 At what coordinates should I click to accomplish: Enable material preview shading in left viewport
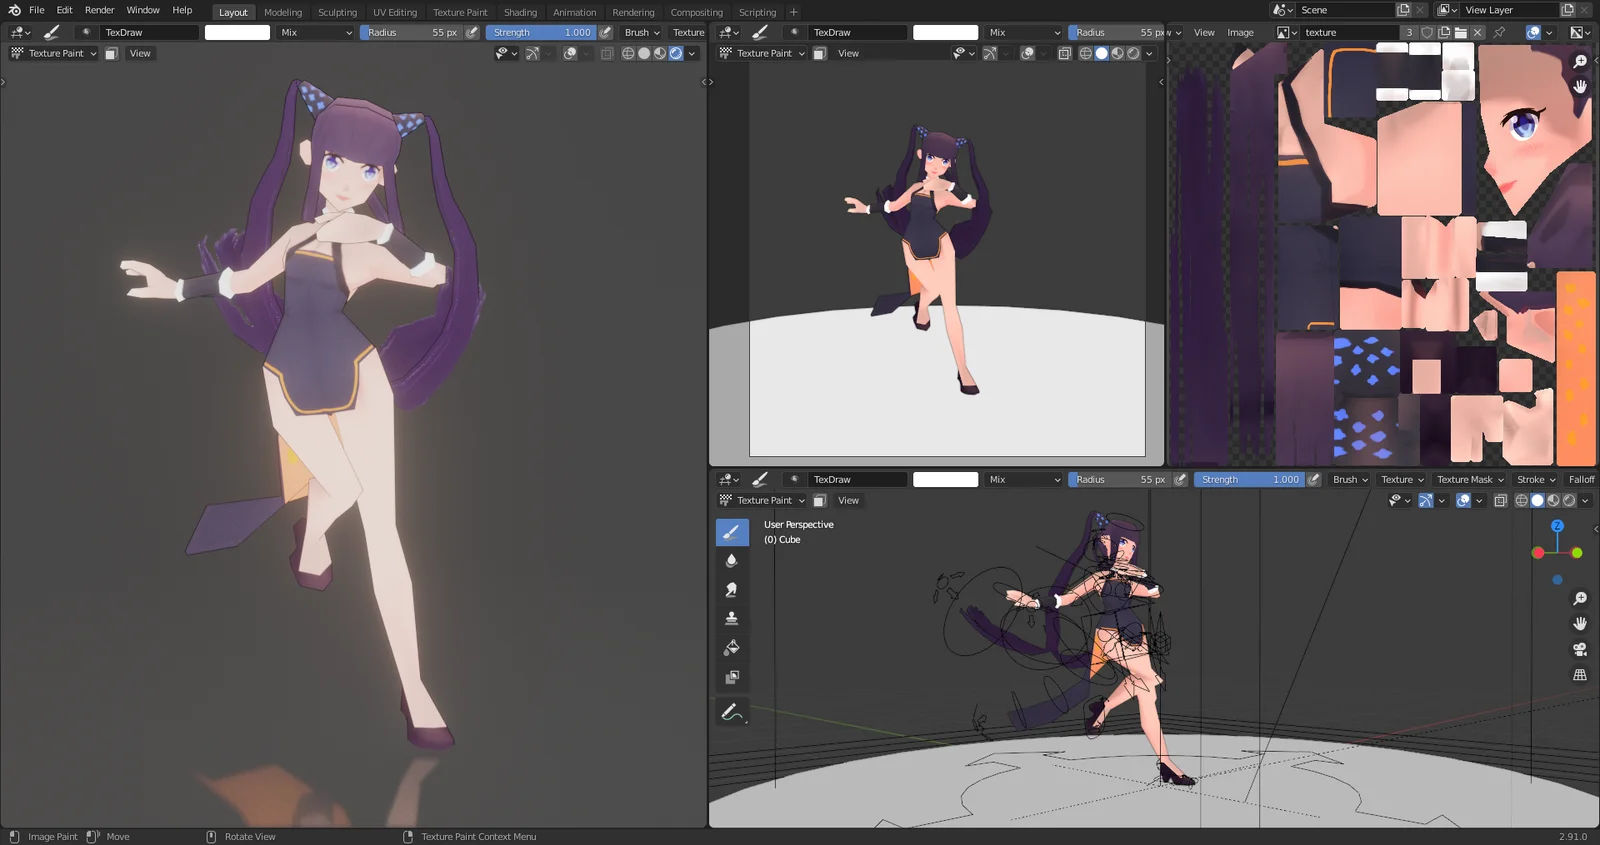point(660,53)
